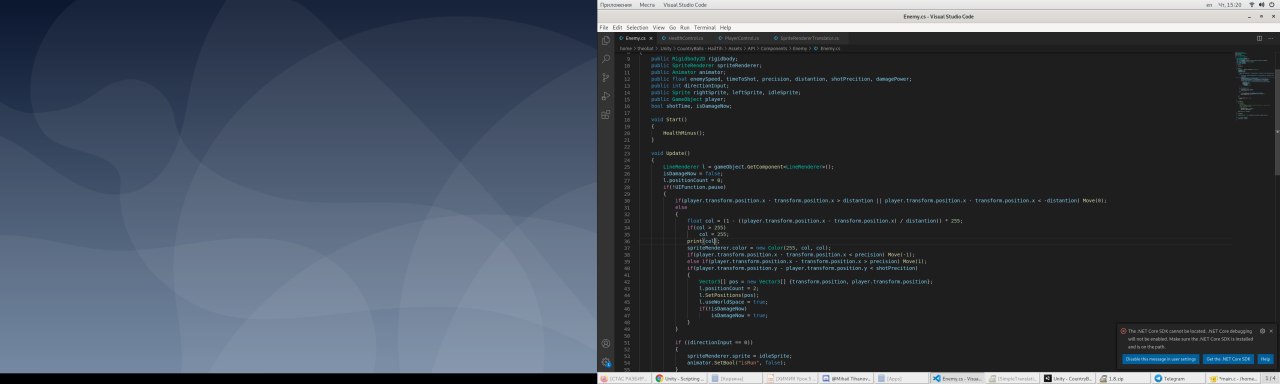Open the View menu
Viewport: 1280px width, 384px height.
659,27
